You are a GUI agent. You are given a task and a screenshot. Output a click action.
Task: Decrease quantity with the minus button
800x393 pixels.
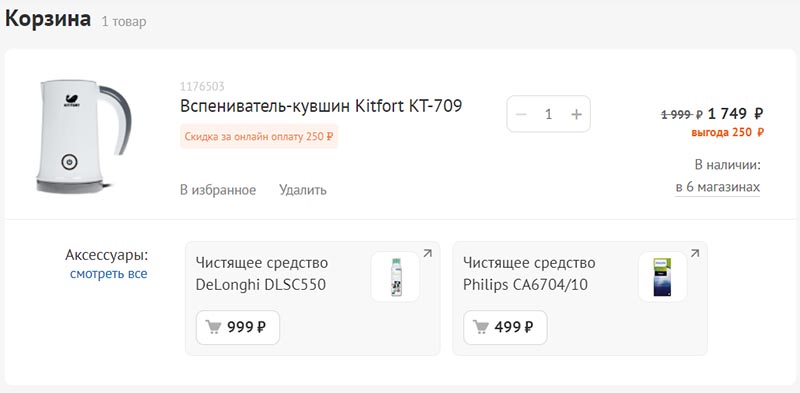pyautogui.click(x=521, y=114)
